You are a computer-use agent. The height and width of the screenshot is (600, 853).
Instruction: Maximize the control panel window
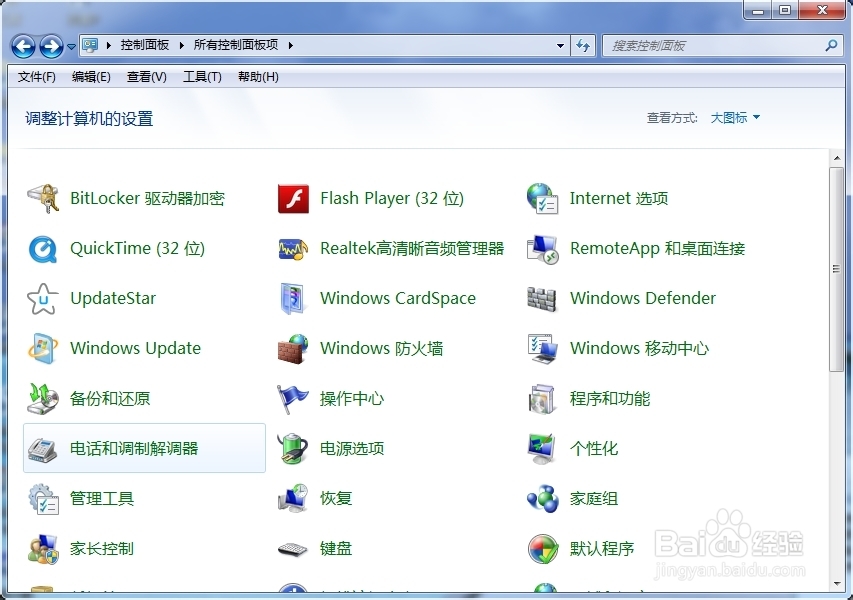(784, 10)
